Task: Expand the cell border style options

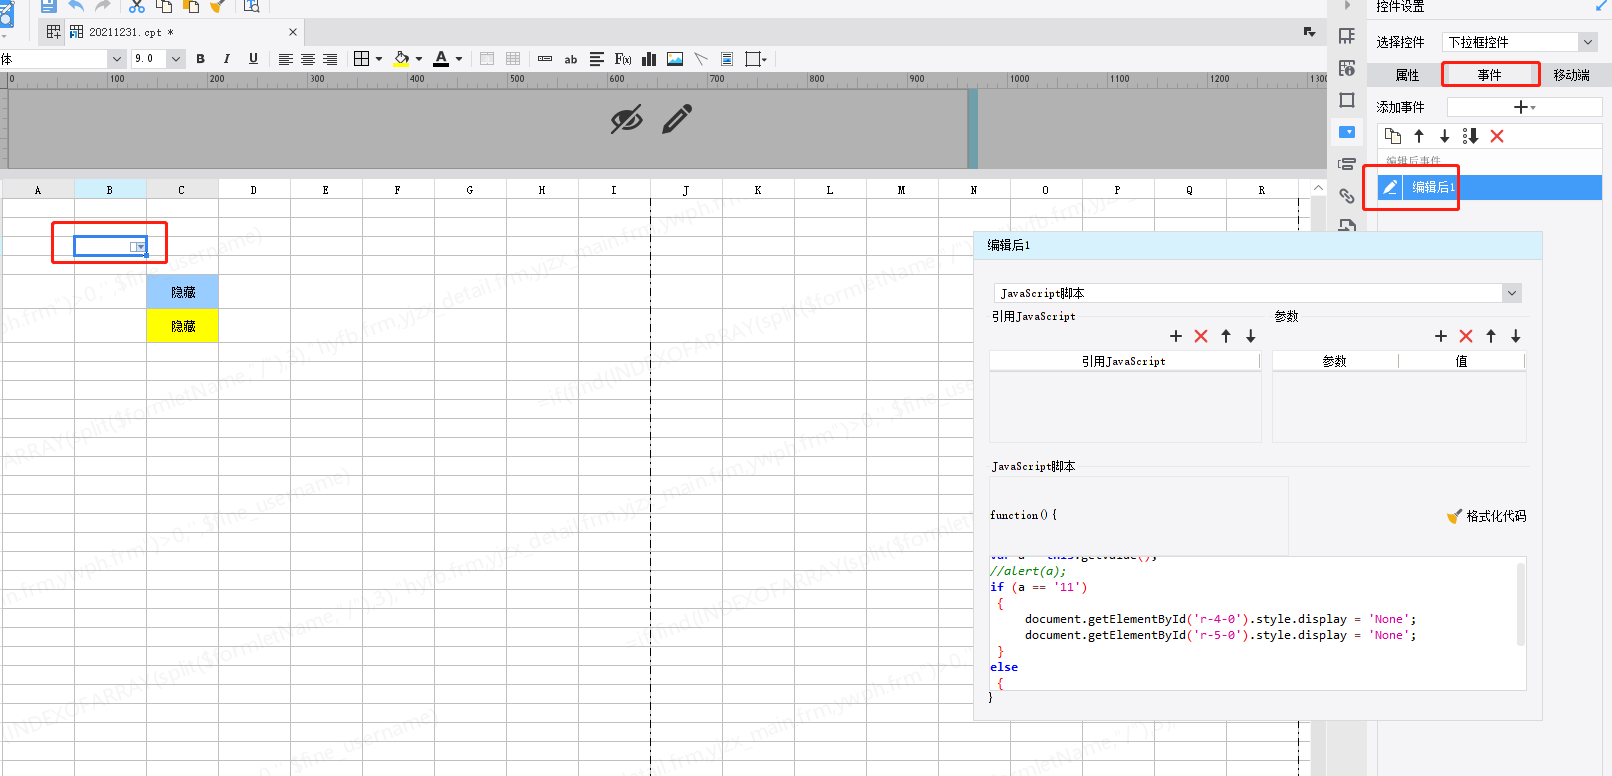Action: pos(379,59)
